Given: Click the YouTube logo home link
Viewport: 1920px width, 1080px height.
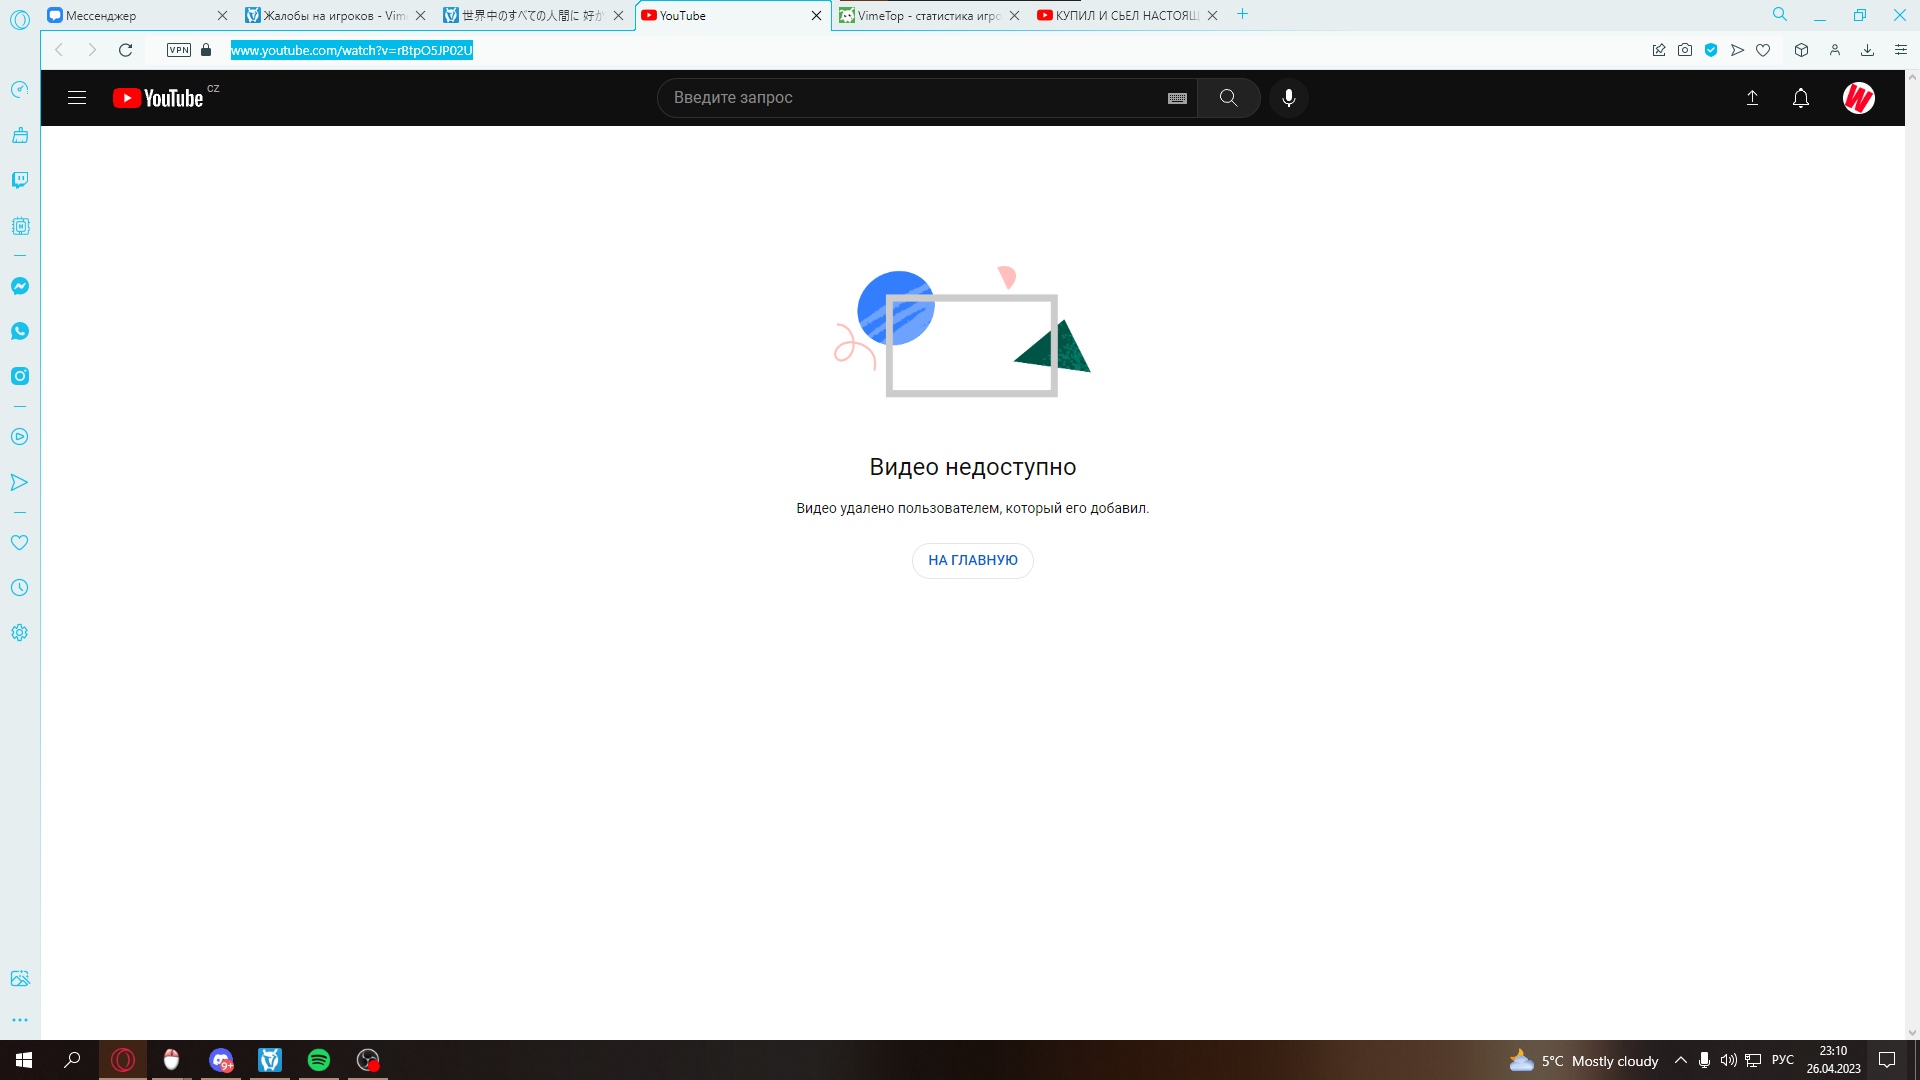Looking at the screenshot, I should [x=160, y=98].
